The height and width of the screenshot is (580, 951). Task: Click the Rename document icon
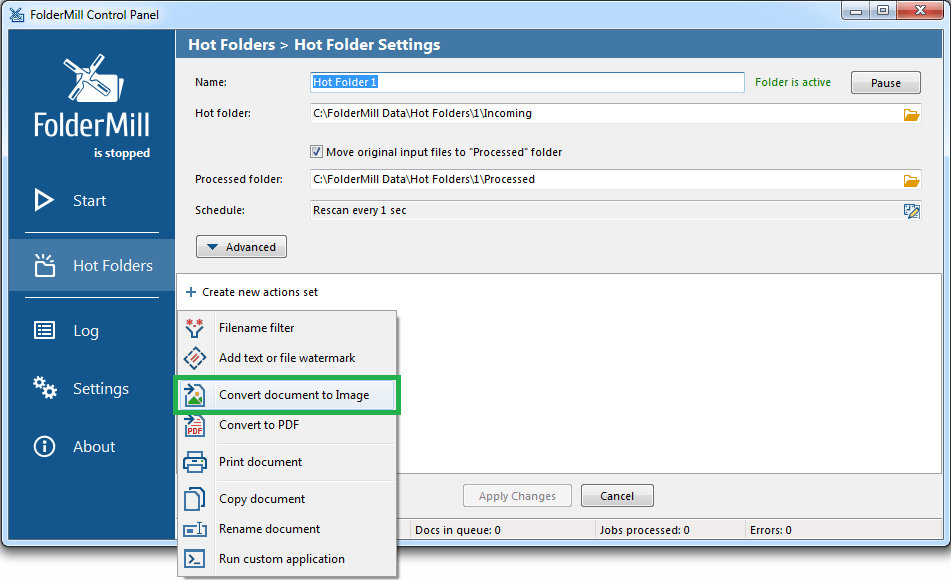click(195, 529)
